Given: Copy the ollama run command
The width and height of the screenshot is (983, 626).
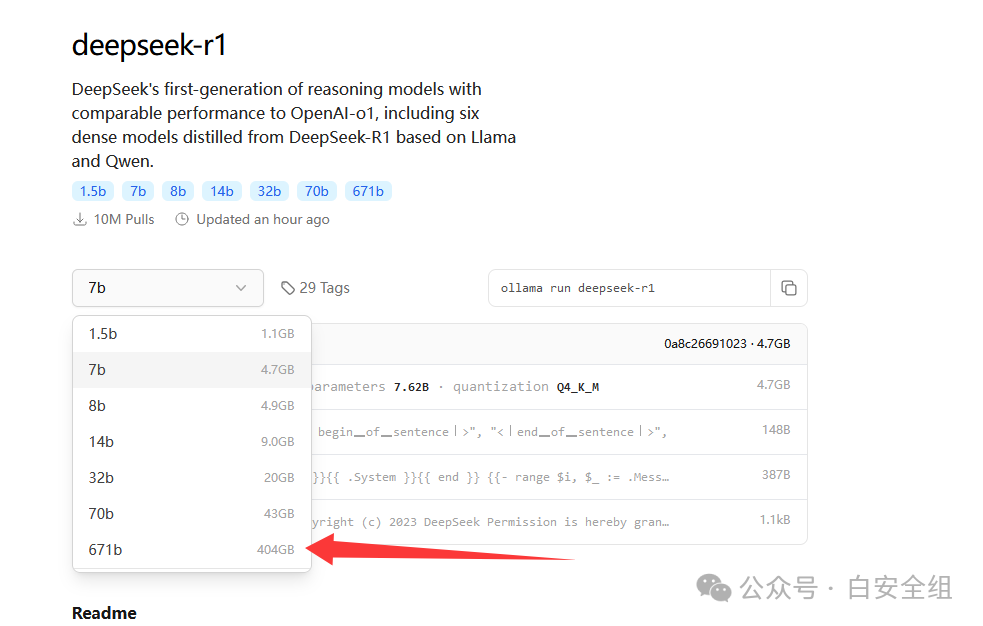Looking at the screenshot, I should coord(788,288).
